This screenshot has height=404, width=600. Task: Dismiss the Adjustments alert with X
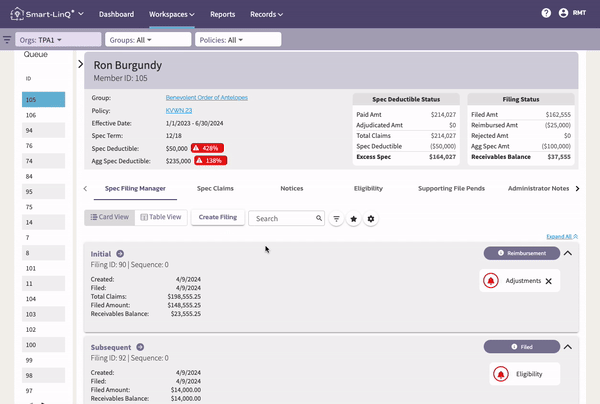(x=549, y=281)
